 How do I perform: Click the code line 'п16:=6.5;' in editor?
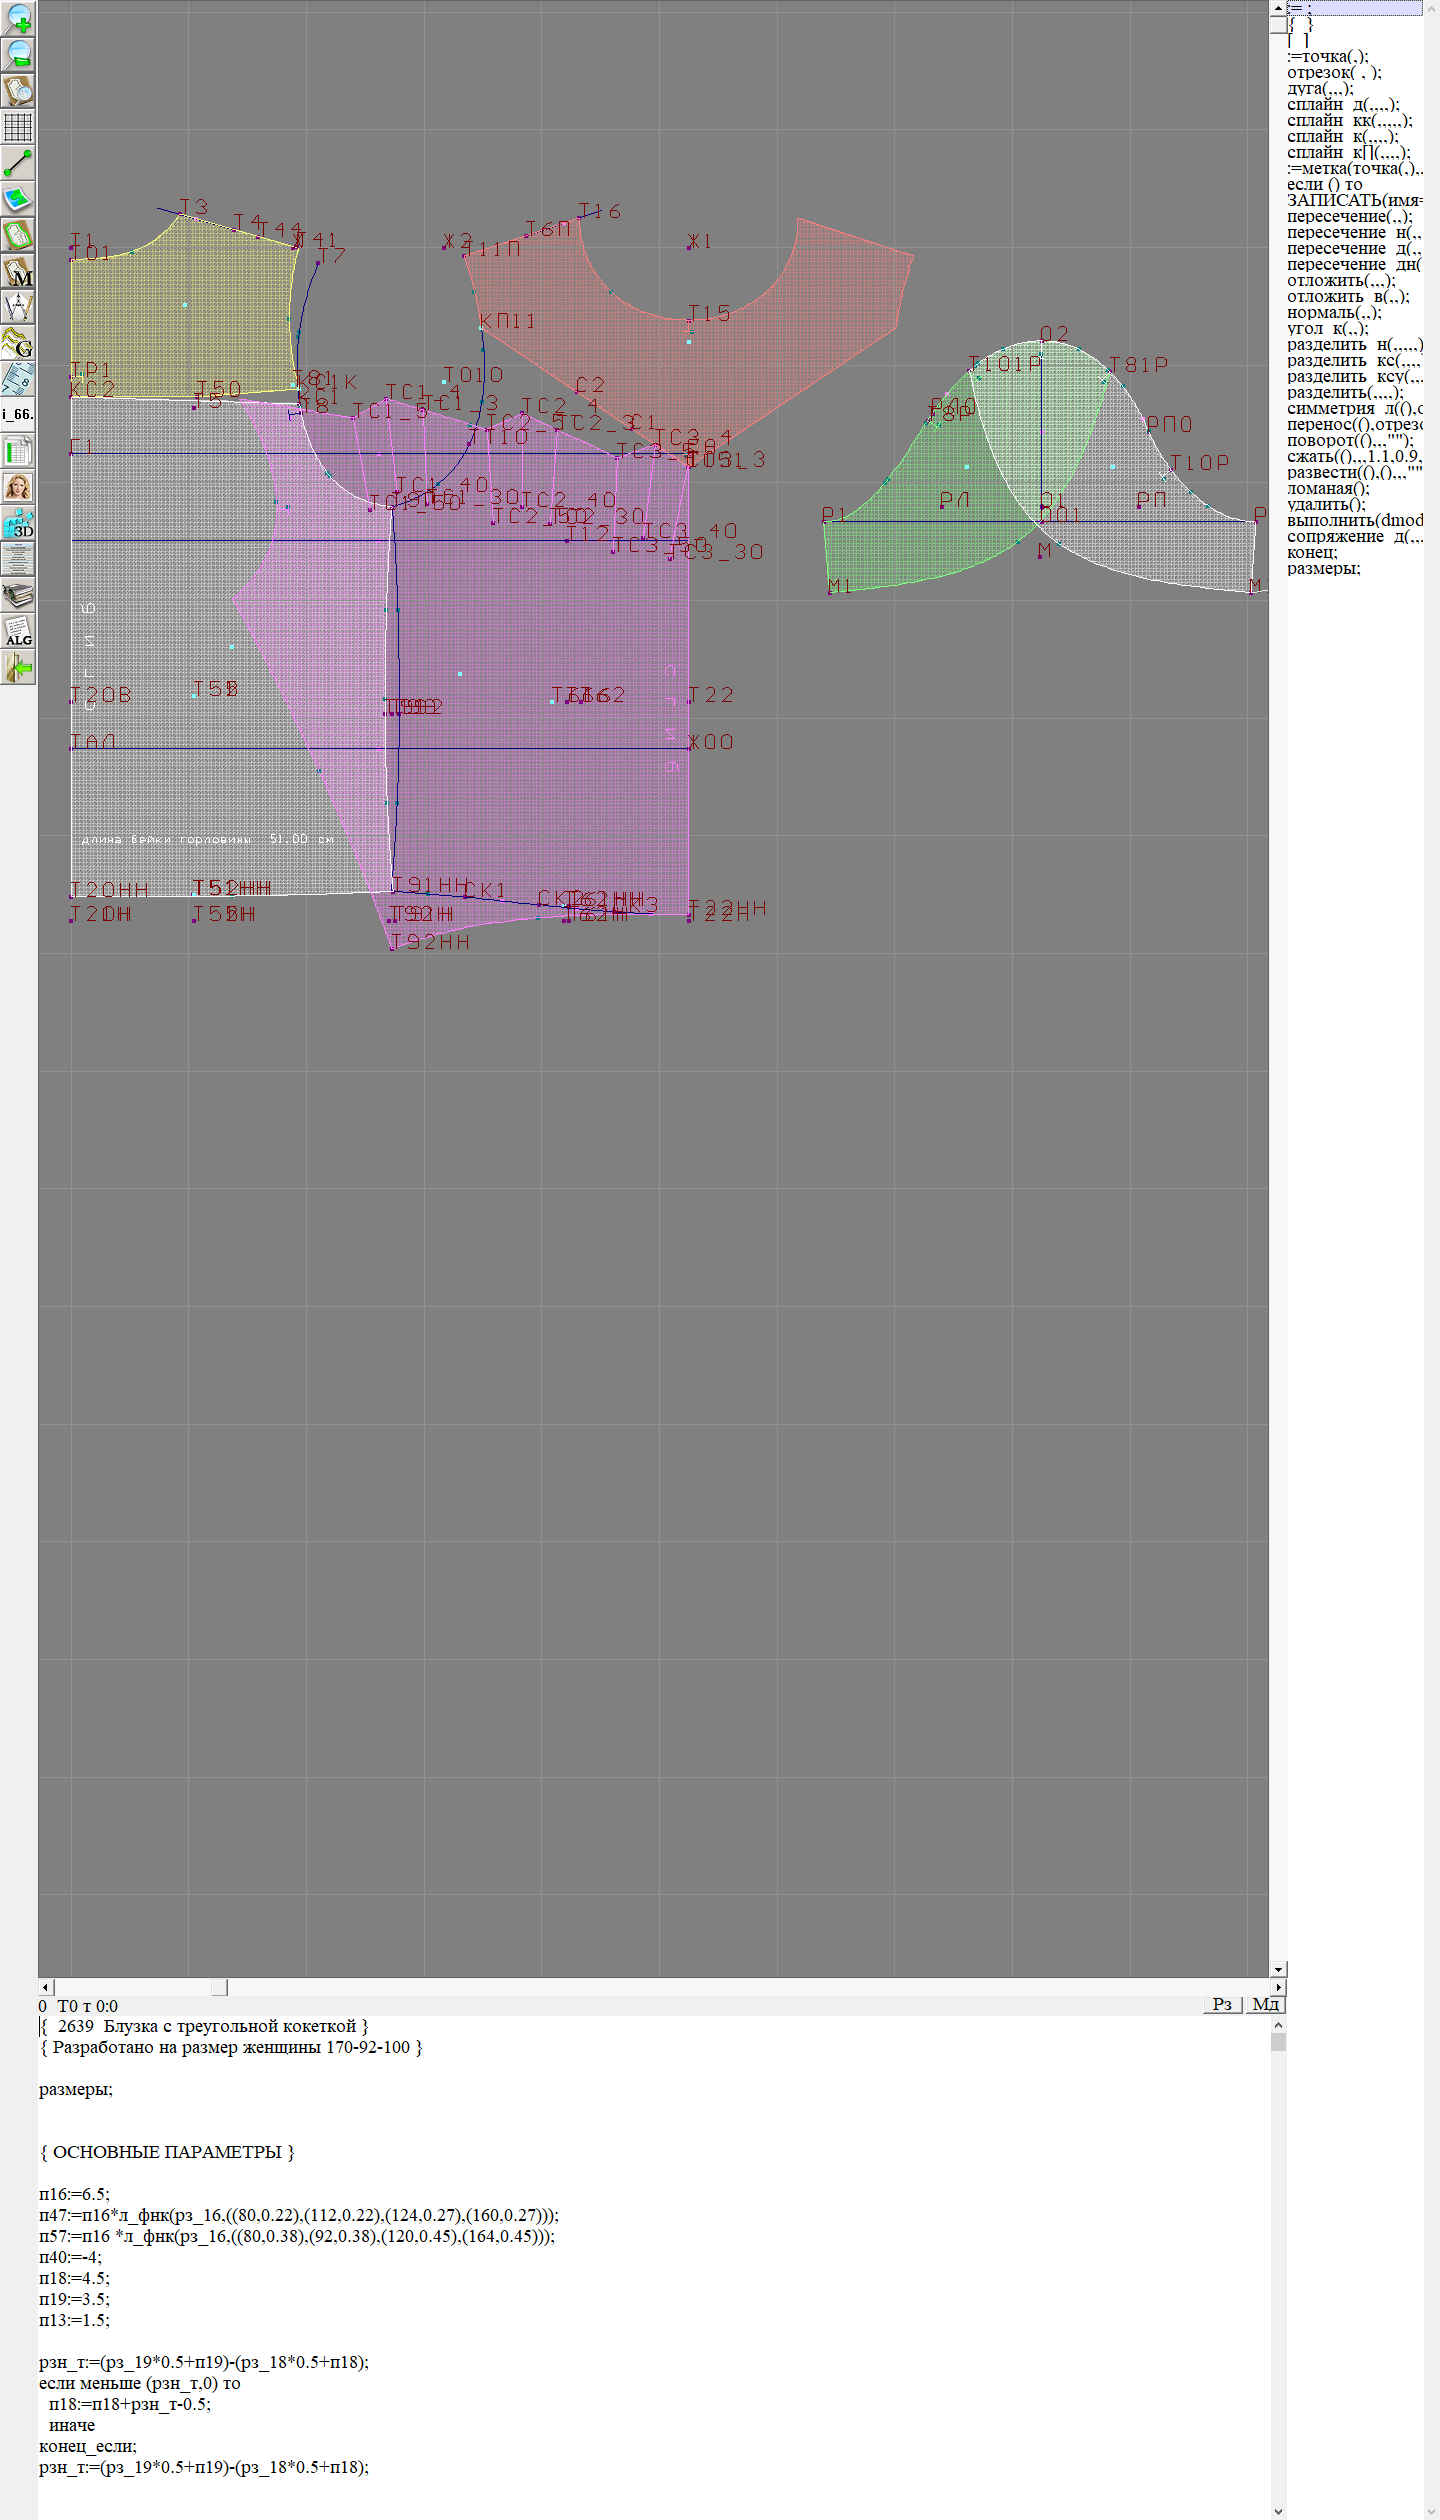point(75,2194)
